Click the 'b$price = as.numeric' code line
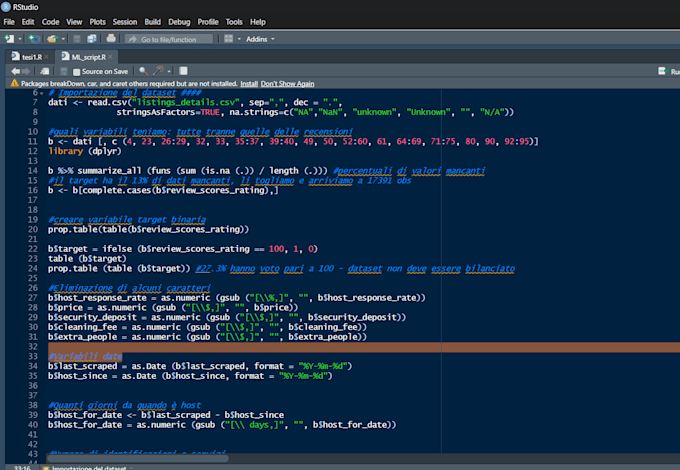This screenshot has width=680, height=470. pos(173,308)
